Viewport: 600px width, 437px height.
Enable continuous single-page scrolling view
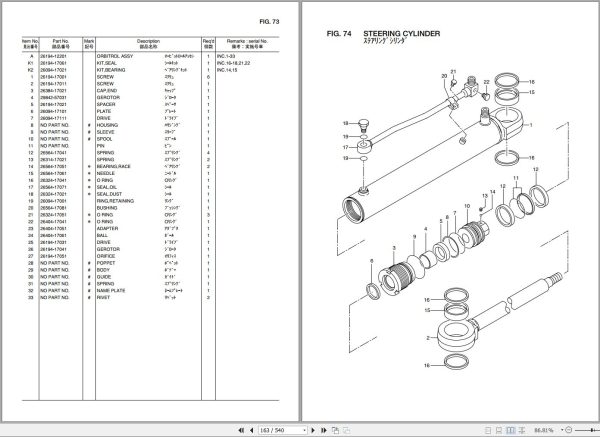[x=499, y=430]
